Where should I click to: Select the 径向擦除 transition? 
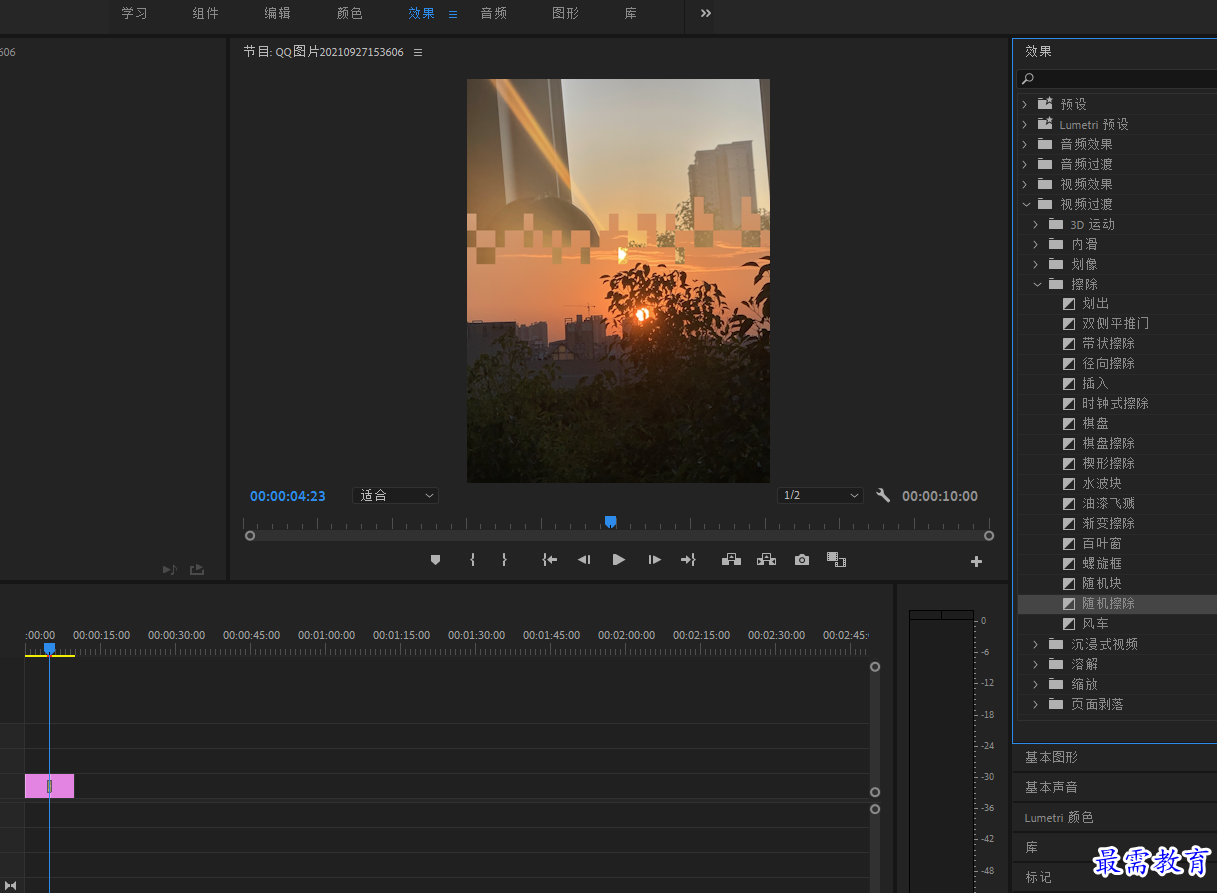1108,364
